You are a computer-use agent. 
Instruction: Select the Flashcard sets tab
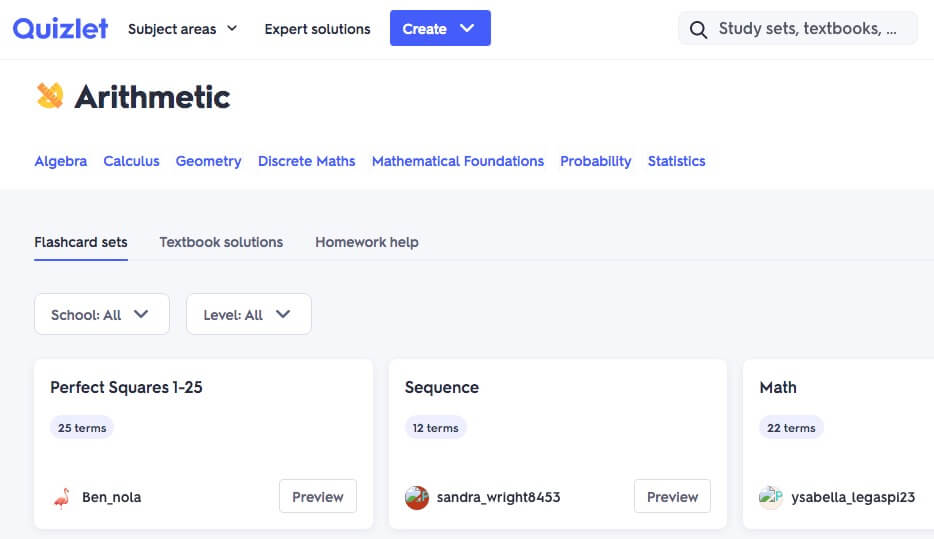click(x=81, y=242)
